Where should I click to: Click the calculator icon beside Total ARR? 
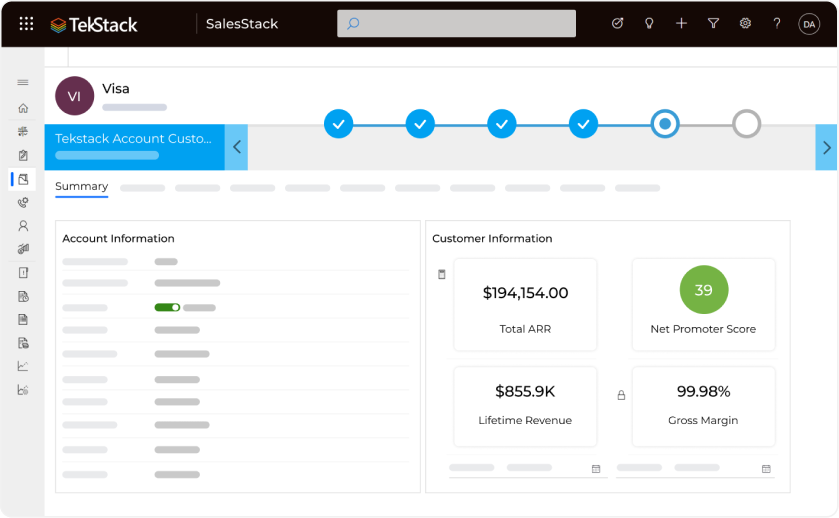441,275
